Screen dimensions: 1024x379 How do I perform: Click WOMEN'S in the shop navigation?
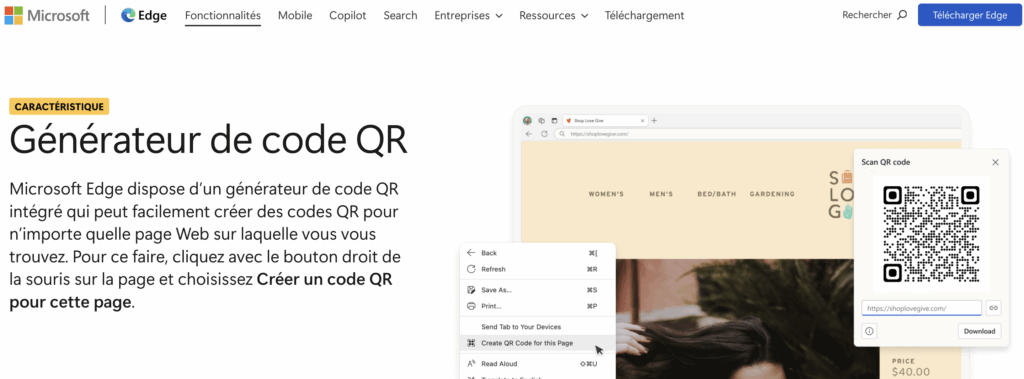pos(606,194)
